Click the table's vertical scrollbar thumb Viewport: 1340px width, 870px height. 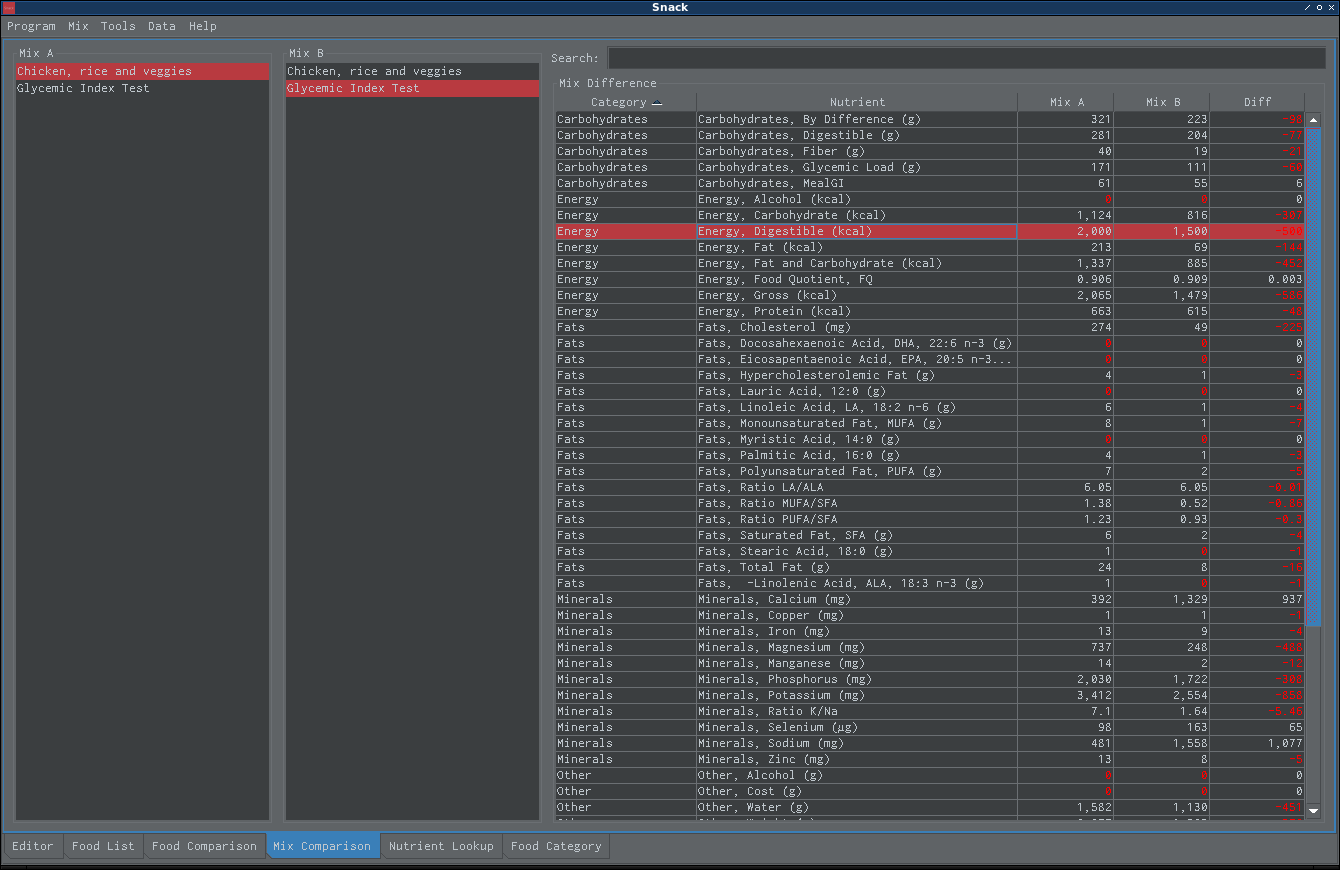(1314, 378)
